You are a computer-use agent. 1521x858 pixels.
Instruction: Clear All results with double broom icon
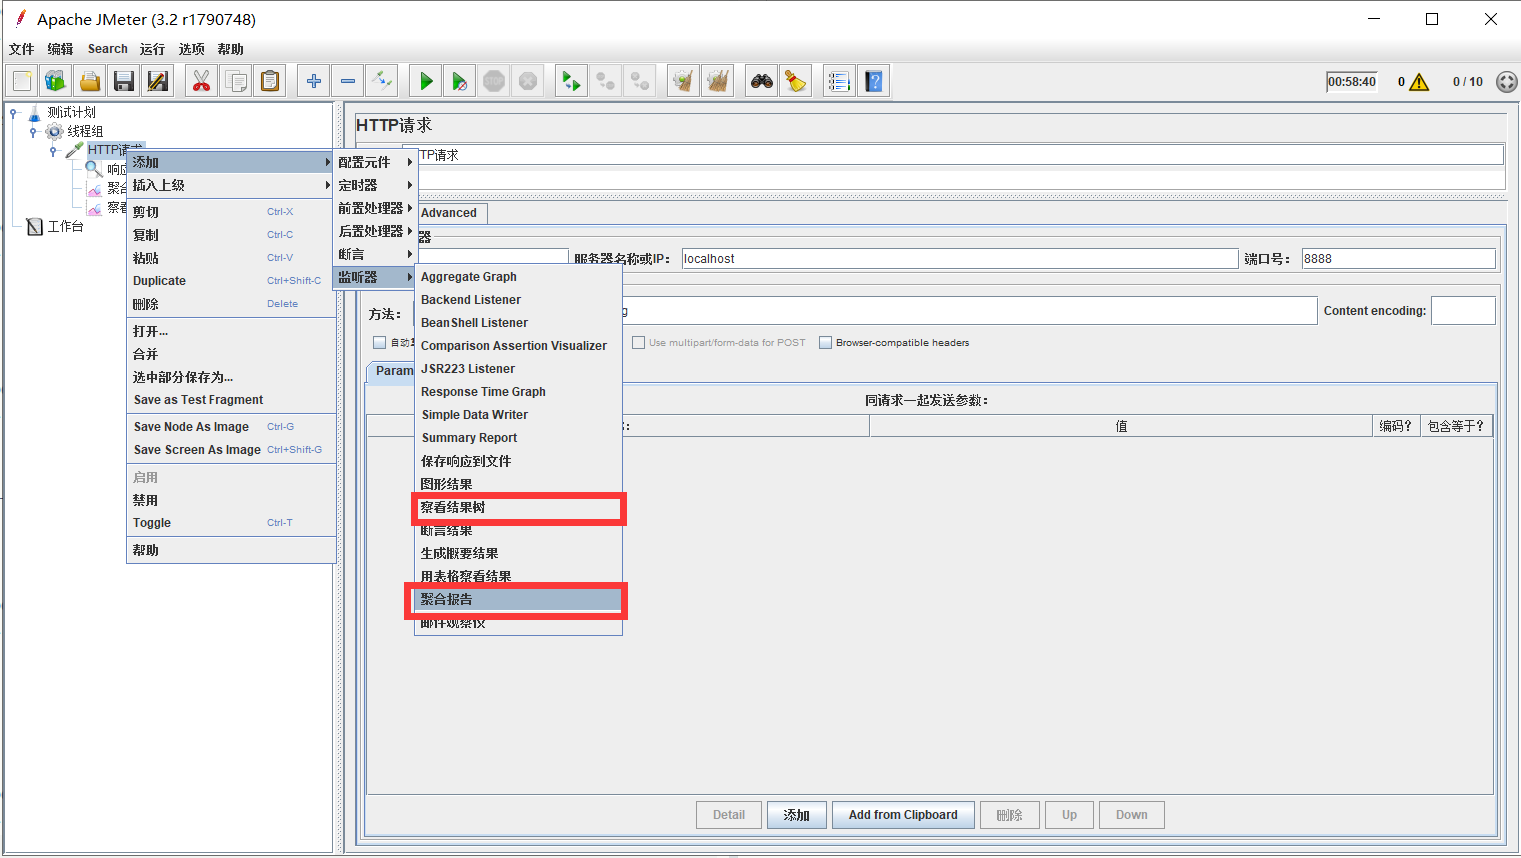pos(718,81)
